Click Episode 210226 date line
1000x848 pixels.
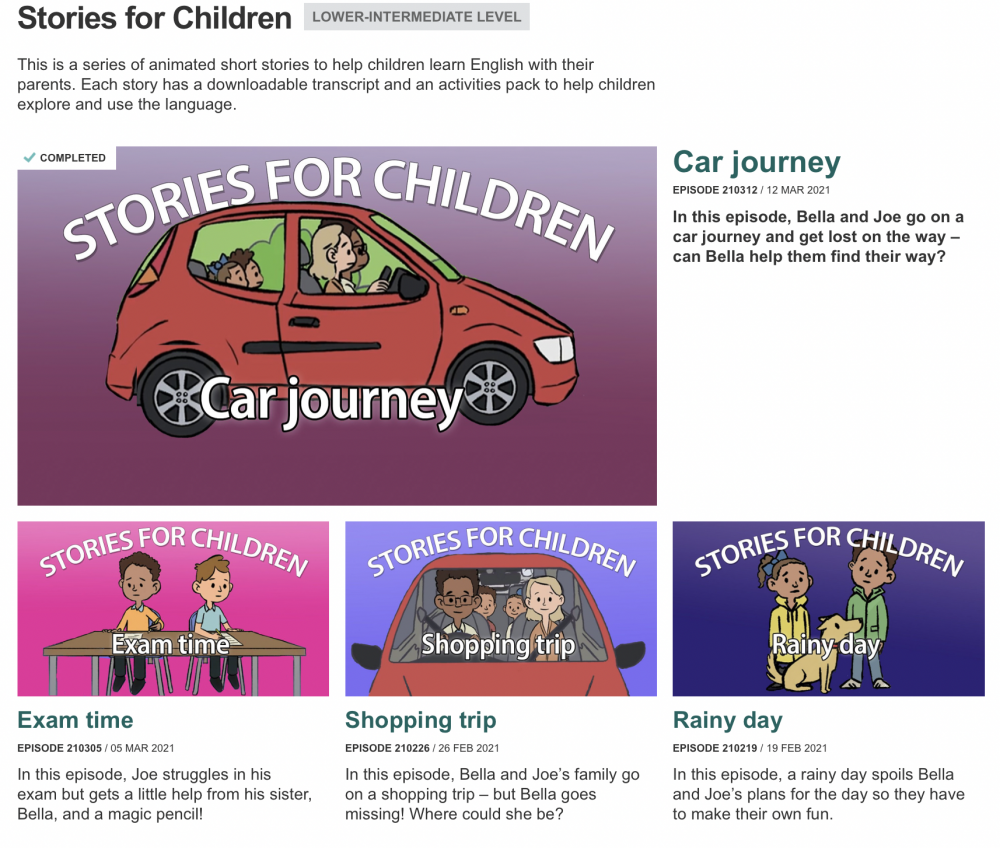422,748
